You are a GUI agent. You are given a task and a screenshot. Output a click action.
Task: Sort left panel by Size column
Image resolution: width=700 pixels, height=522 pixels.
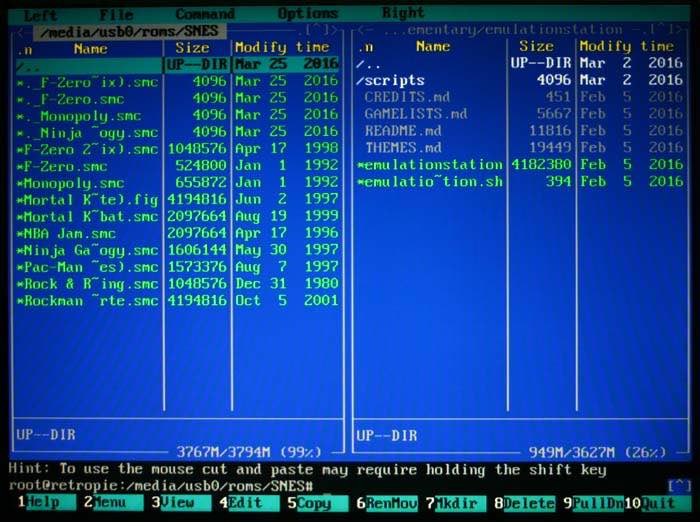click(x=192, y=48)
